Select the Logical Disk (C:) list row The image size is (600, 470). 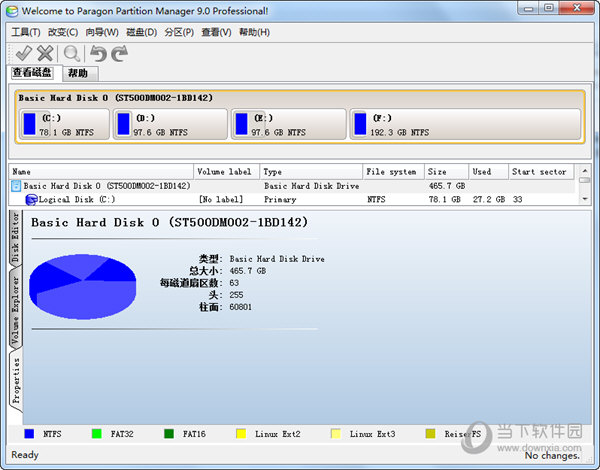click(292, 199)
